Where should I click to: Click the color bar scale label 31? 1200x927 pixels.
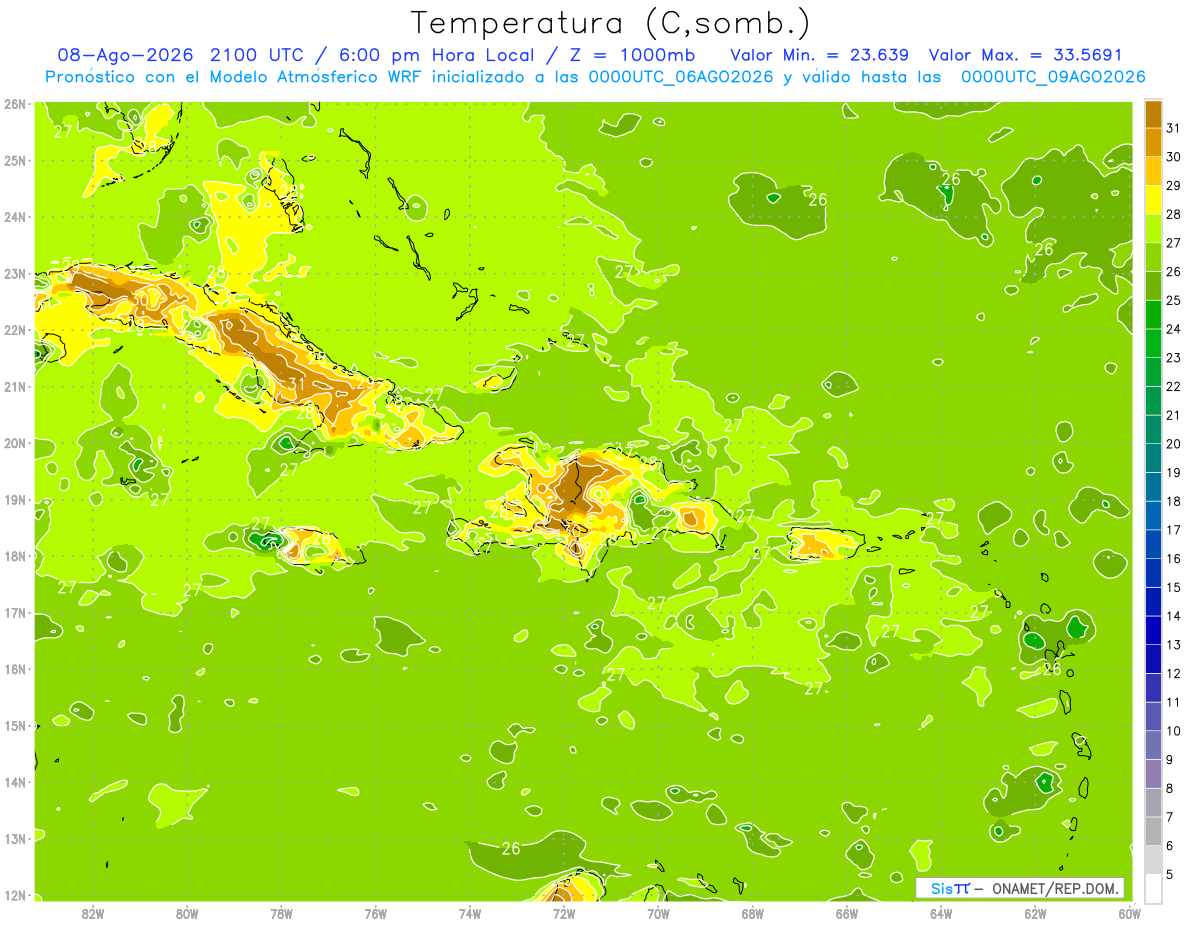click(x=1173, y=128)
